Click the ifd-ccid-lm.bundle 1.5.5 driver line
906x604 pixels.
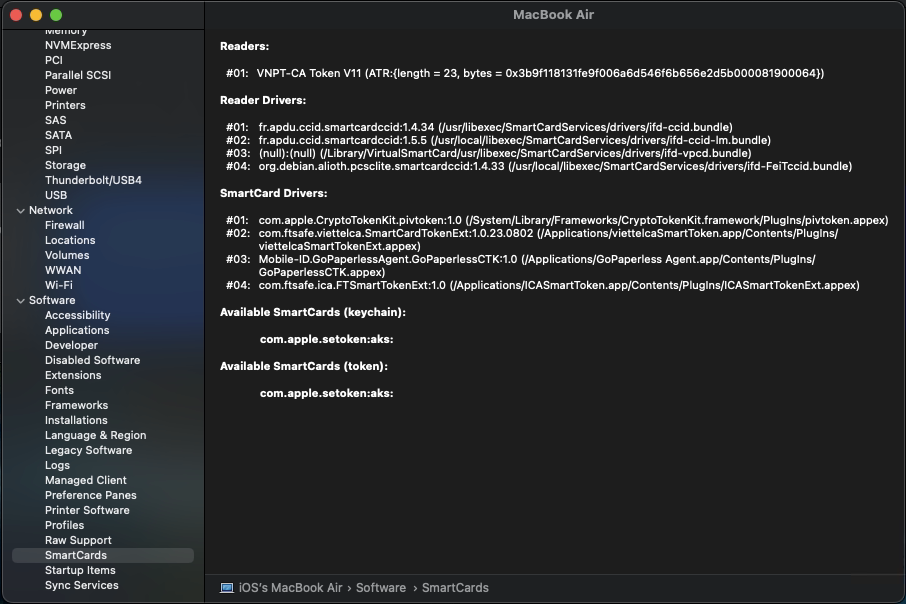pos(498,140)
